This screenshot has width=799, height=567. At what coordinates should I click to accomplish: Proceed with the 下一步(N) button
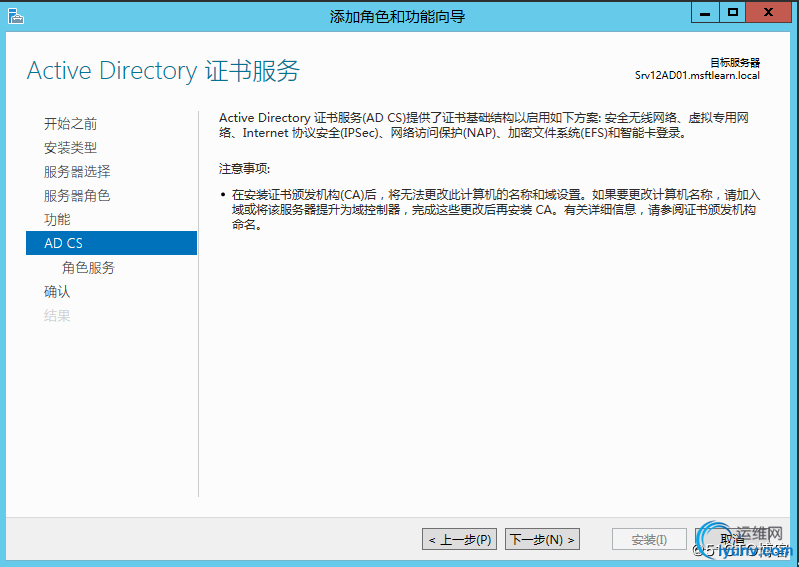(x=542, y=539)
